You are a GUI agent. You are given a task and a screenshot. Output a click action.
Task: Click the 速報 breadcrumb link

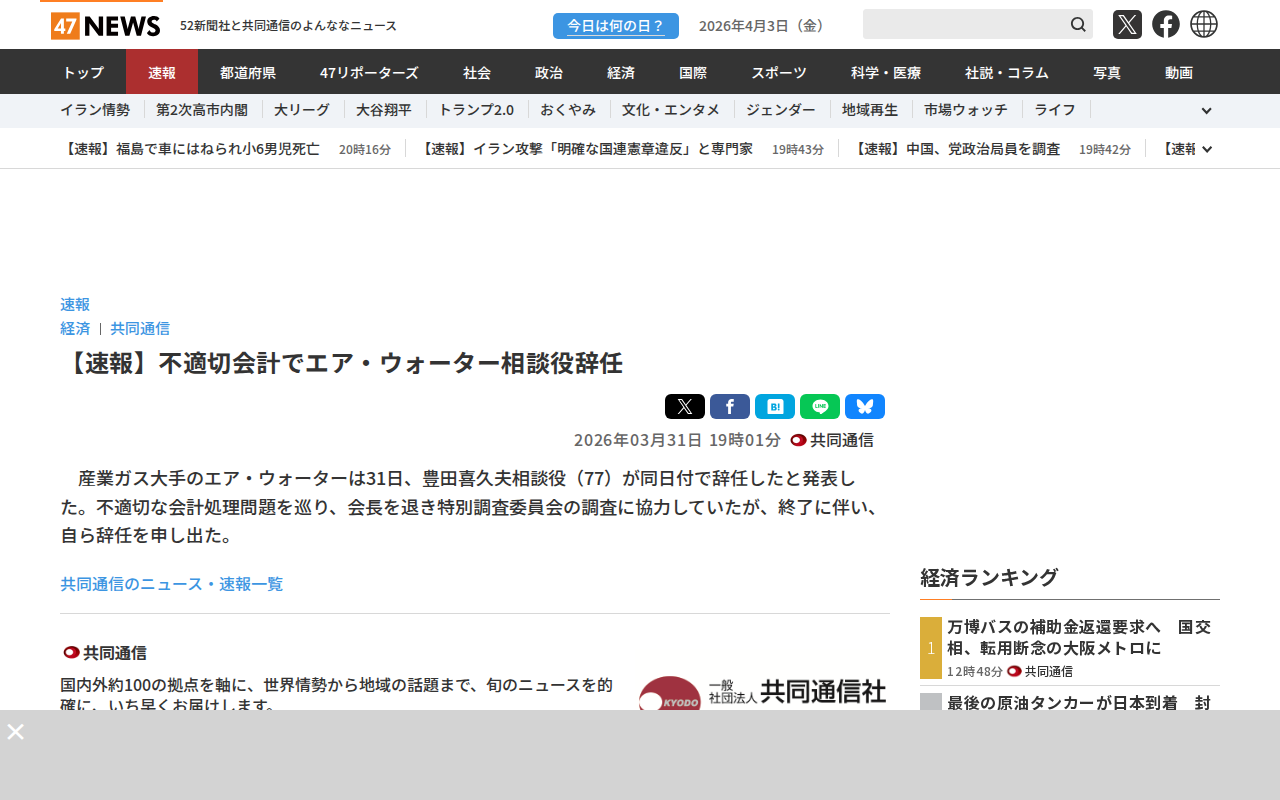coord(75,304)
